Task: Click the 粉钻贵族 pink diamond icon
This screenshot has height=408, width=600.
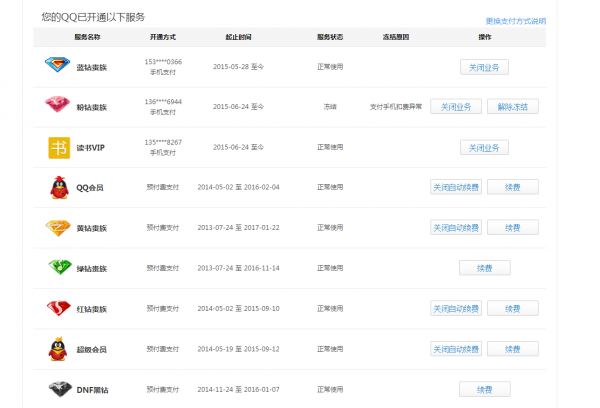Action: (x=57, y=104)
